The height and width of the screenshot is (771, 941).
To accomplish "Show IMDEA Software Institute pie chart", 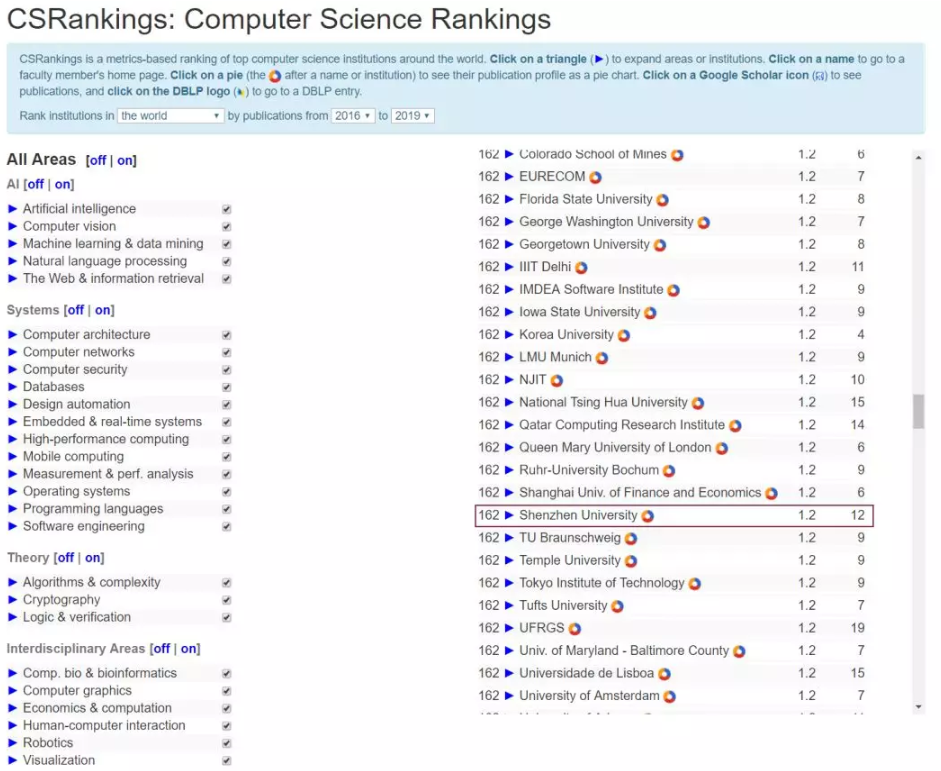I will tap(673, 290).
